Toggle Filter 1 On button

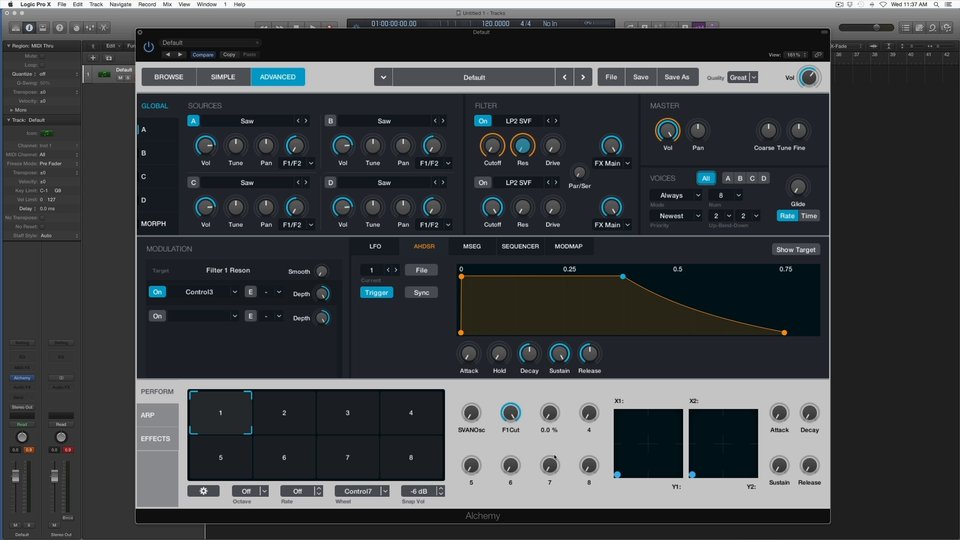[482, 121]
